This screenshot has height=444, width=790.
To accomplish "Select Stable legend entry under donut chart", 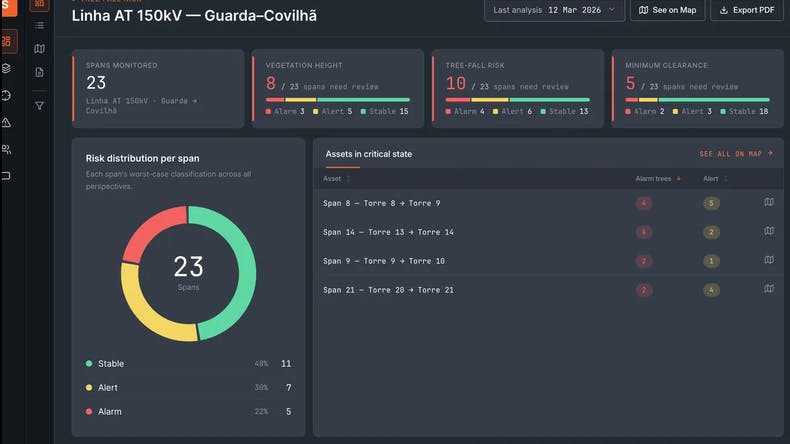I will click(188, 363).
